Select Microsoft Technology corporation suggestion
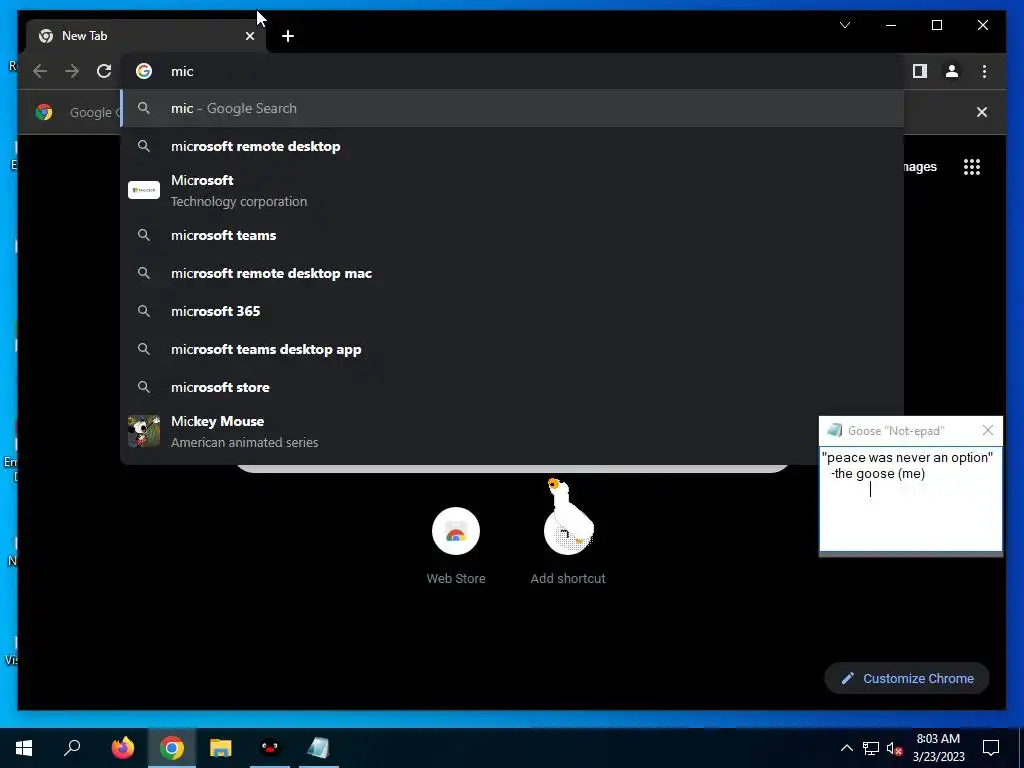Screen dimensions: 1024x768 click(513, 191)
